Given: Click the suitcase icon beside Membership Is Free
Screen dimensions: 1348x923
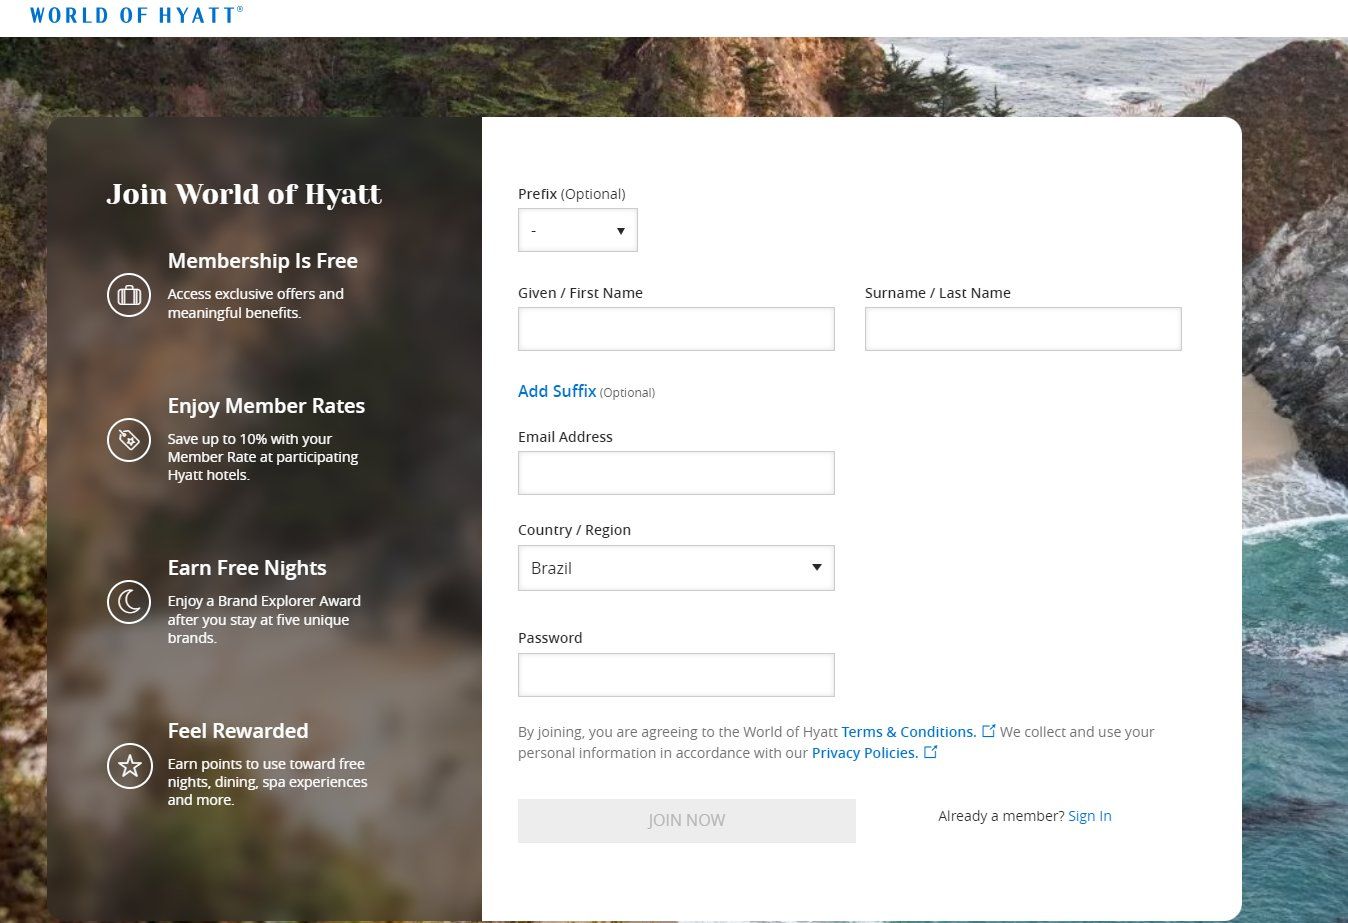Looking at the screenshot, I should point(129,295).
